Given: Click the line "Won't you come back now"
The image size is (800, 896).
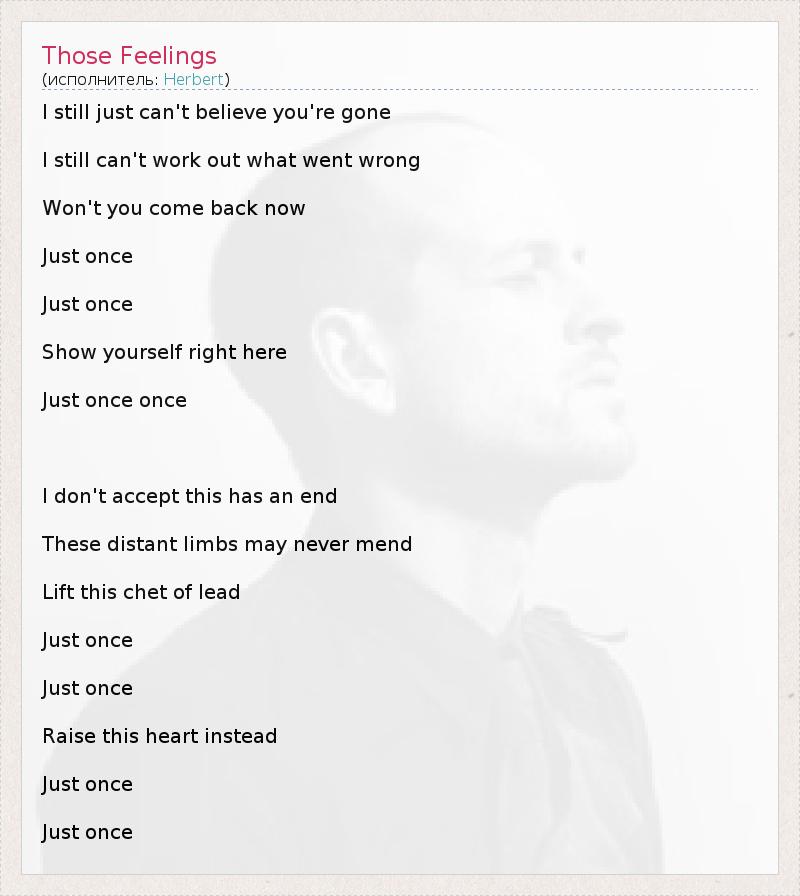Looking at the screenshot, I should click(174, 208).
